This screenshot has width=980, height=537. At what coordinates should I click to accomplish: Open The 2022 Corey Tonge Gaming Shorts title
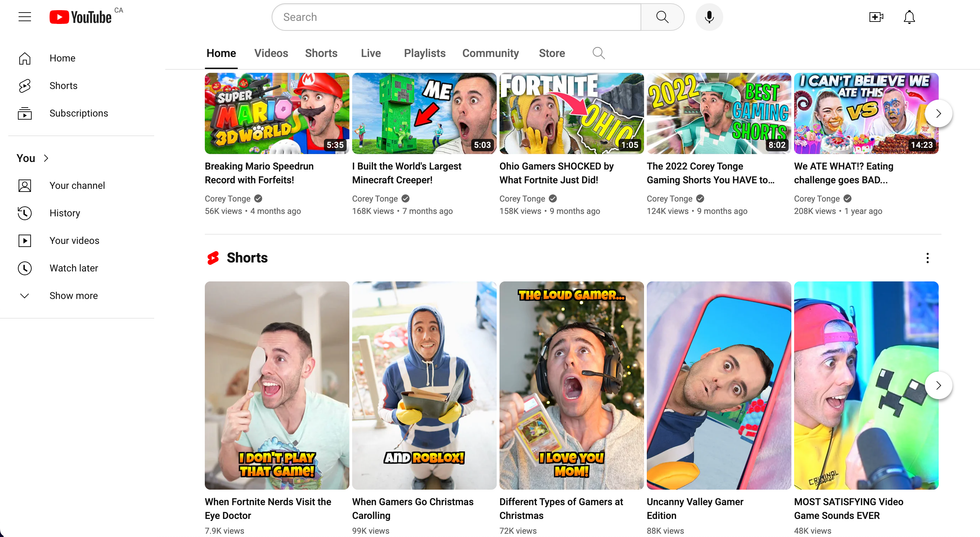pos(711,173)
